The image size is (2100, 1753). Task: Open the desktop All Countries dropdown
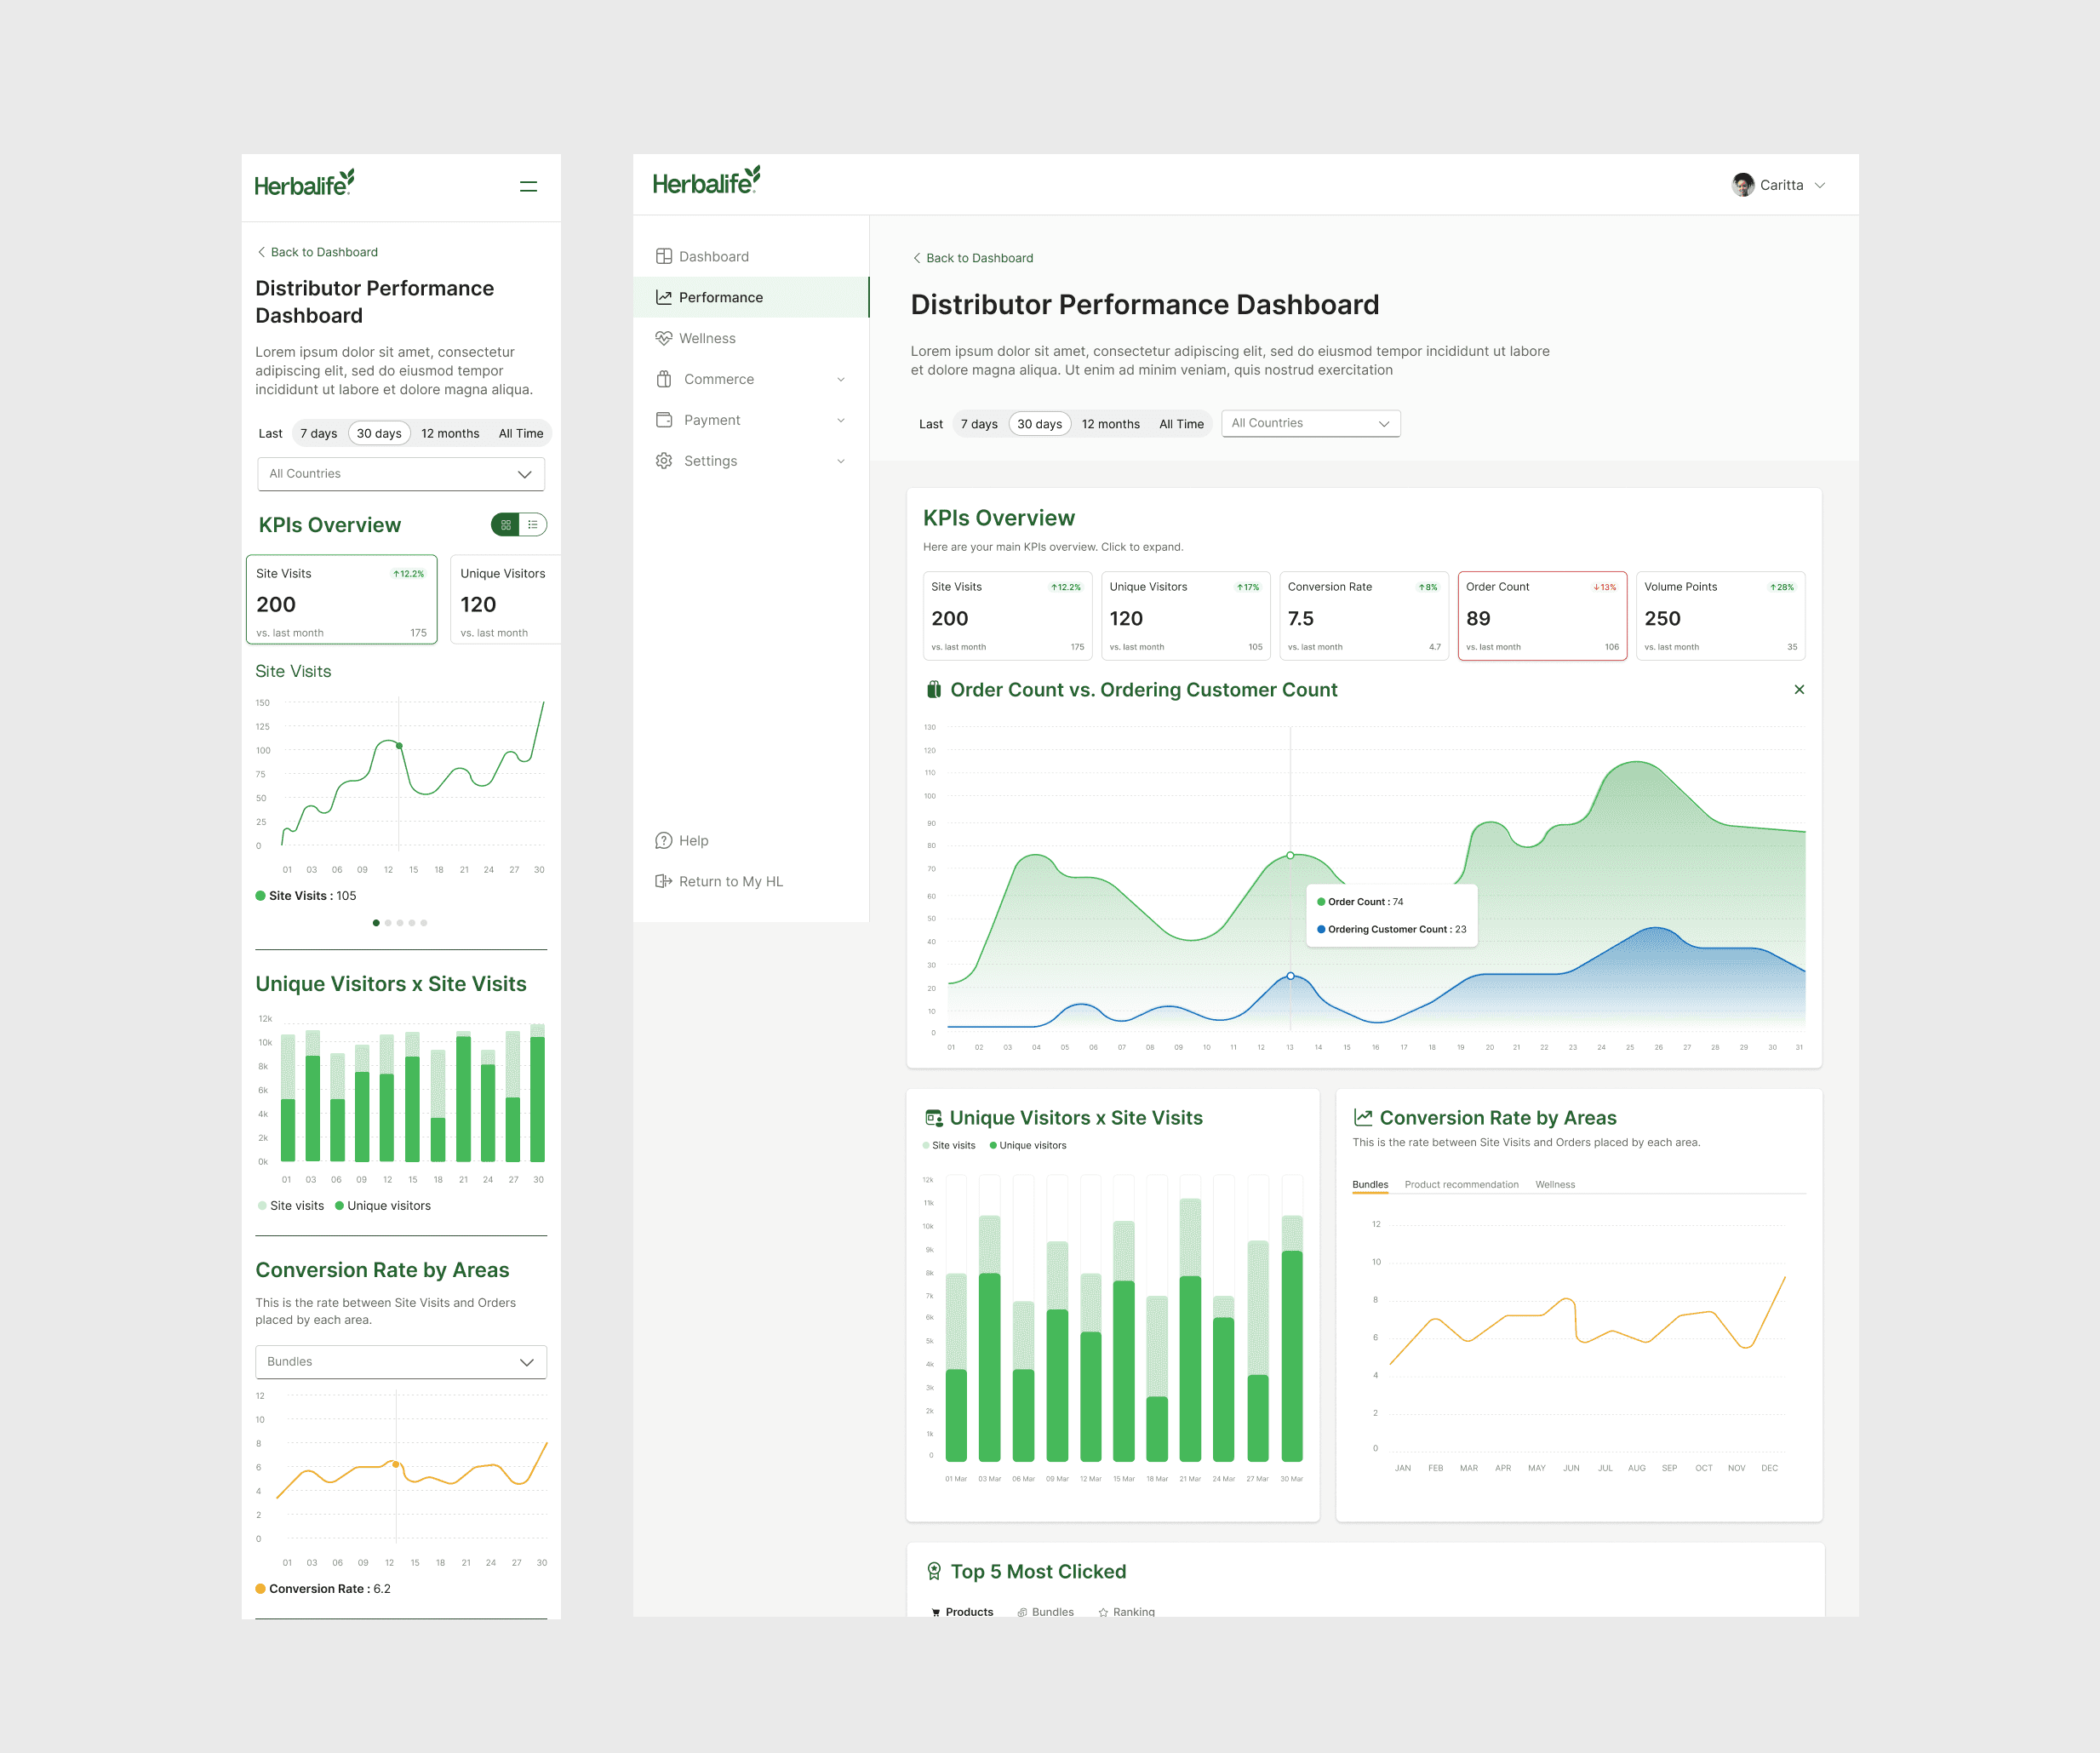[1311, 423]
